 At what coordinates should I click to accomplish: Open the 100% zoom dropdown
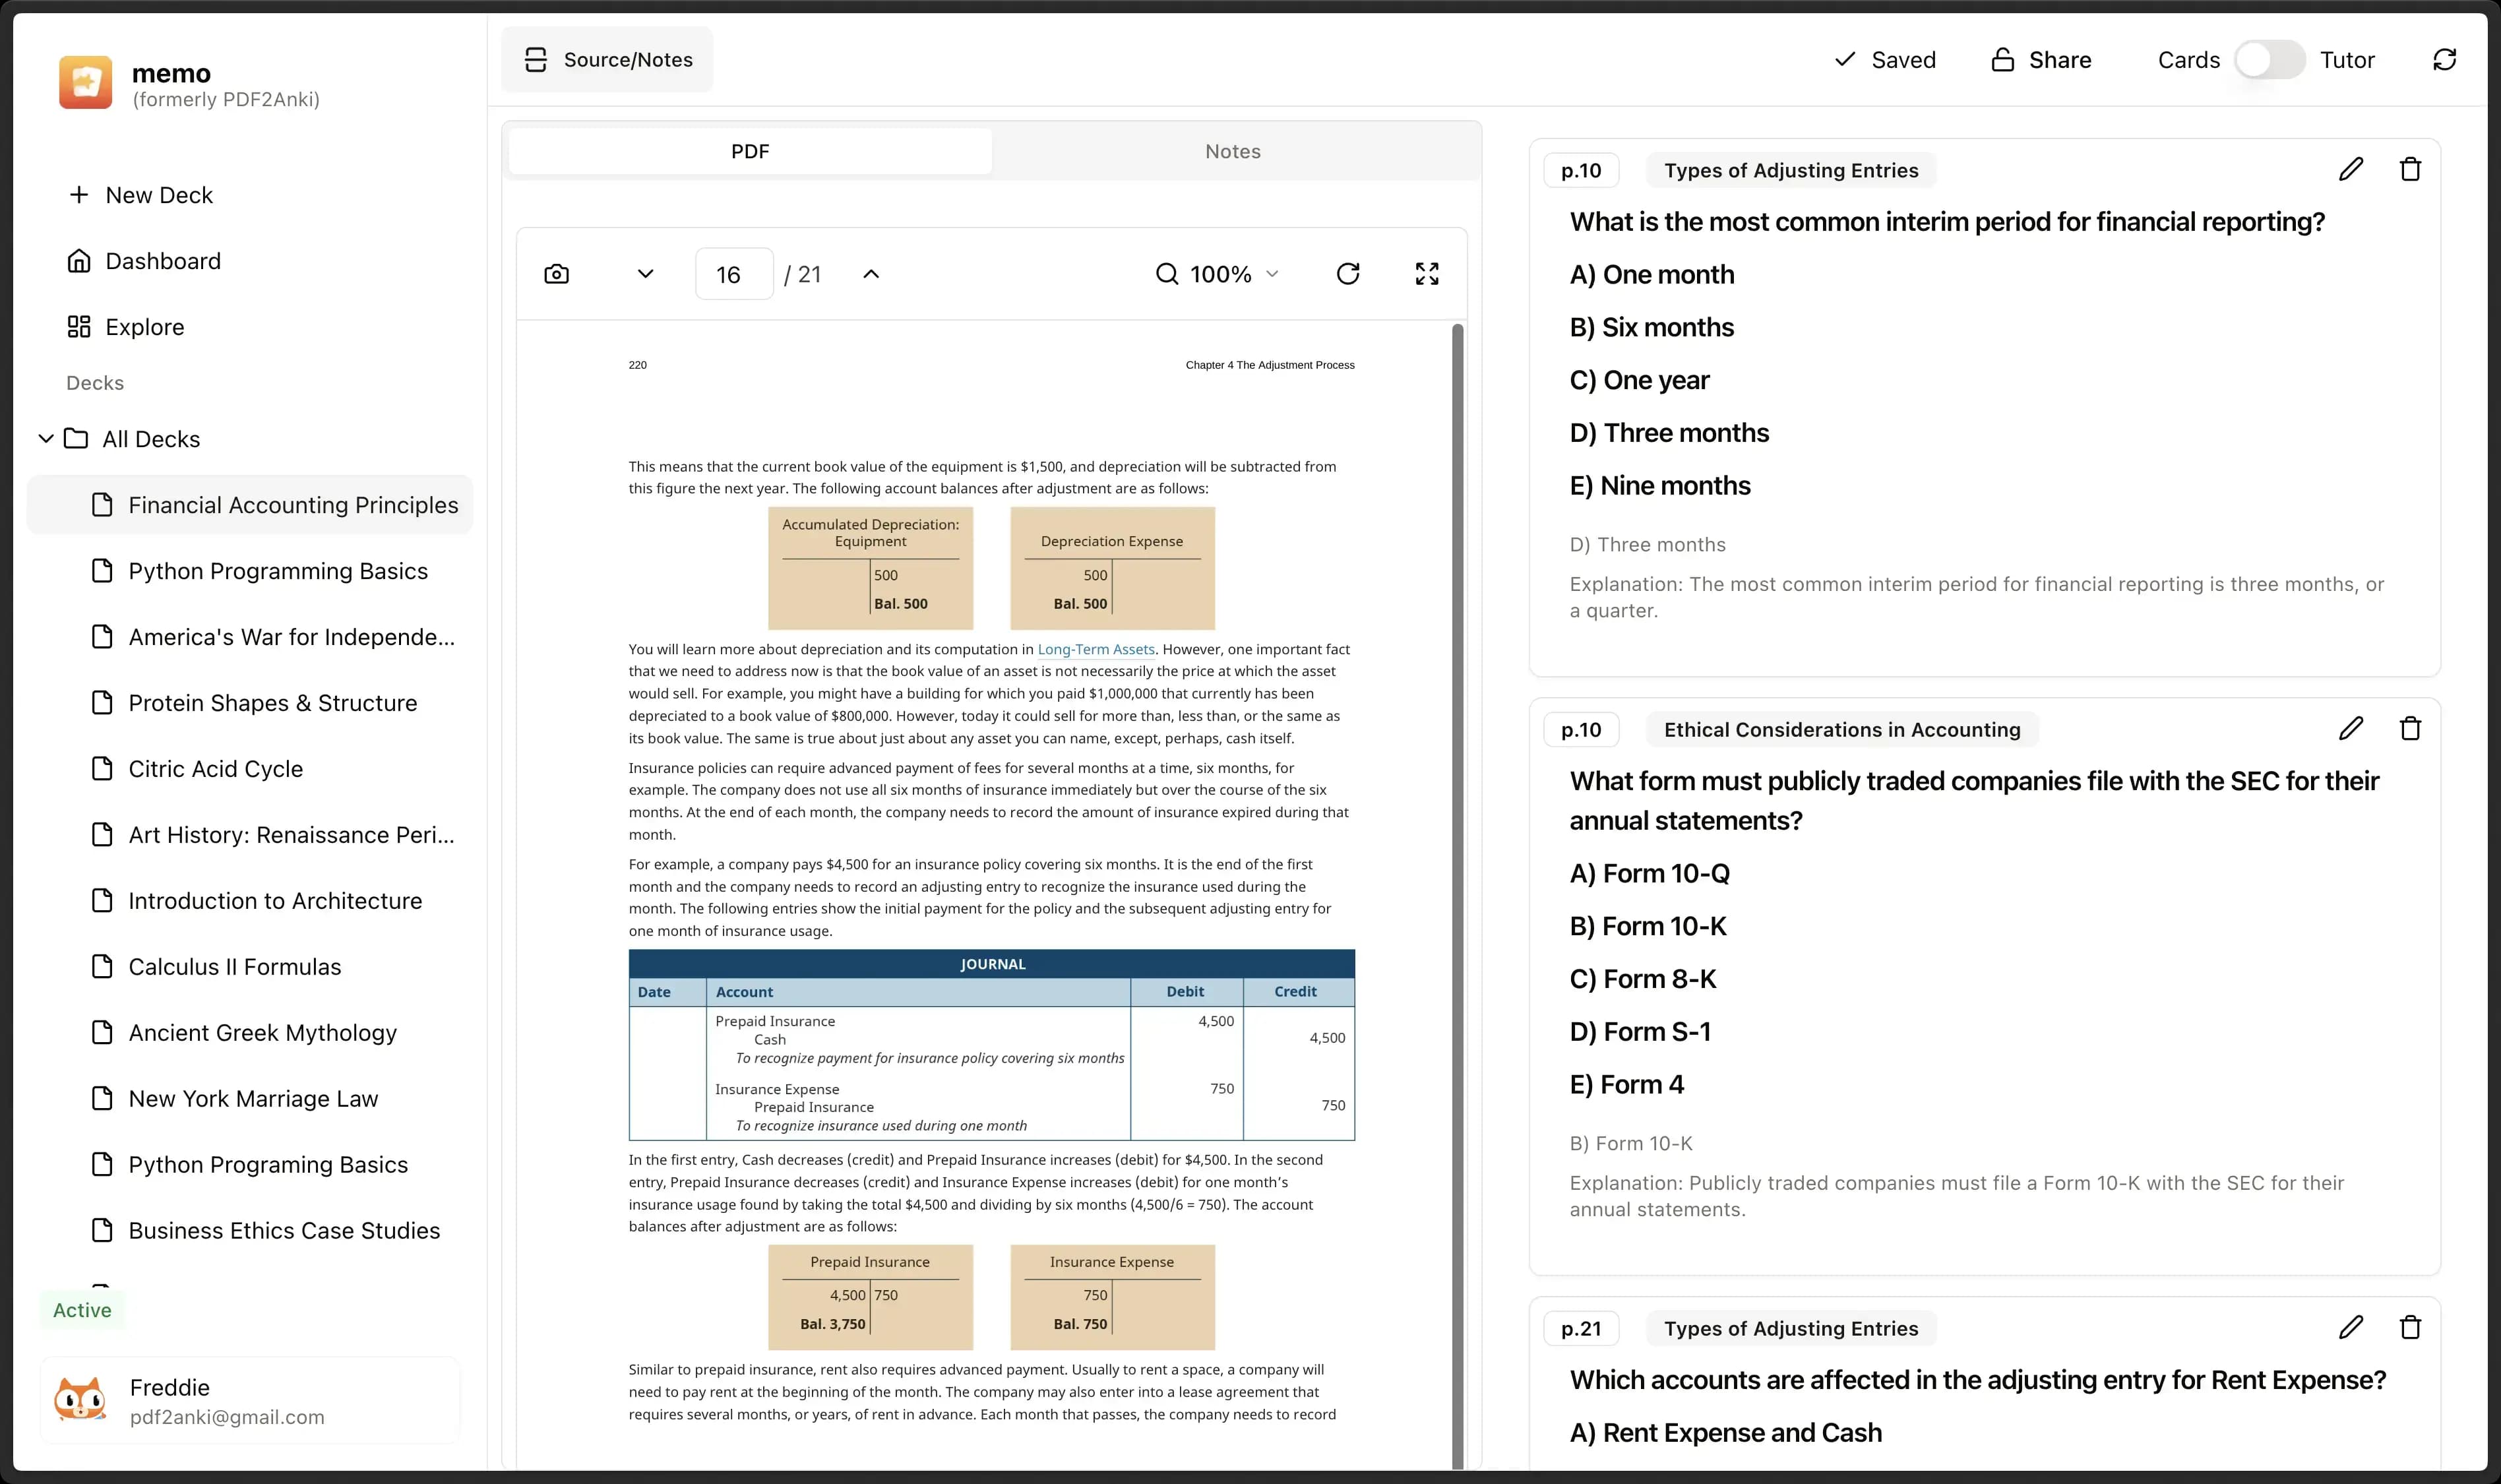tap(1217, 274)
